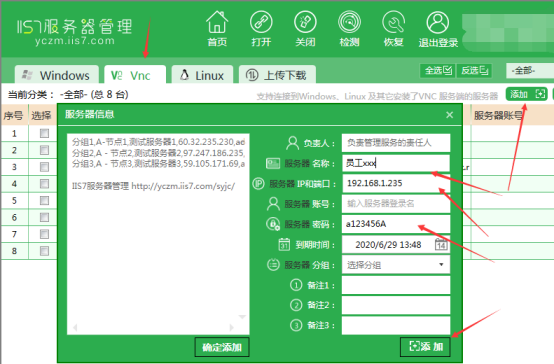Check the checkbox in row 8
554x364 pixels.
click(x=44, y=251)
